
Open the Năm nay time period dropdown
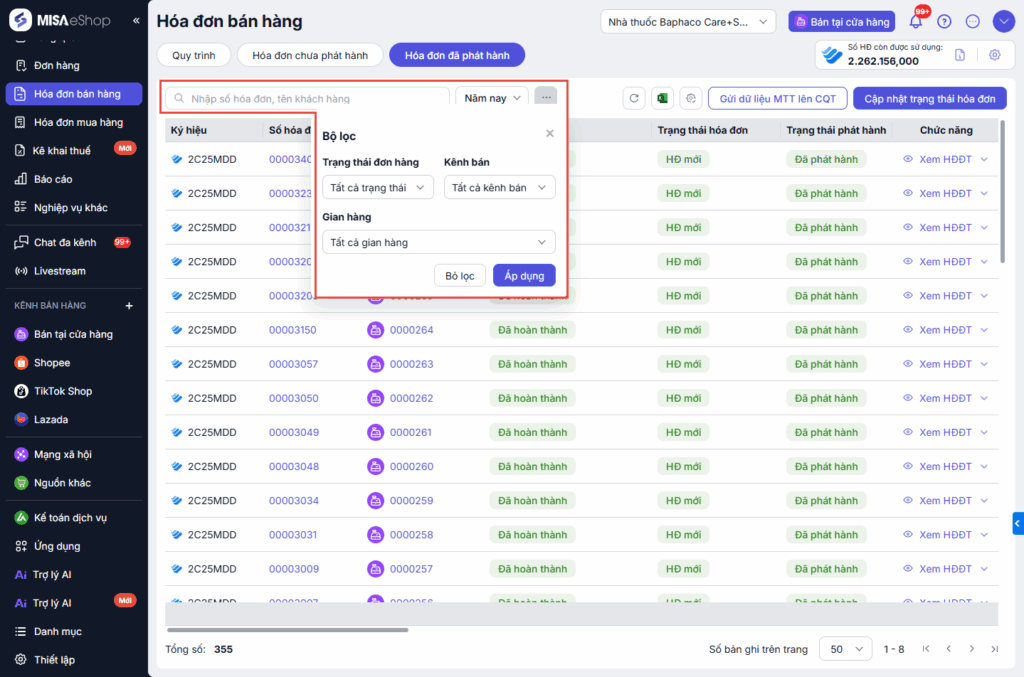tap(492, 98)
